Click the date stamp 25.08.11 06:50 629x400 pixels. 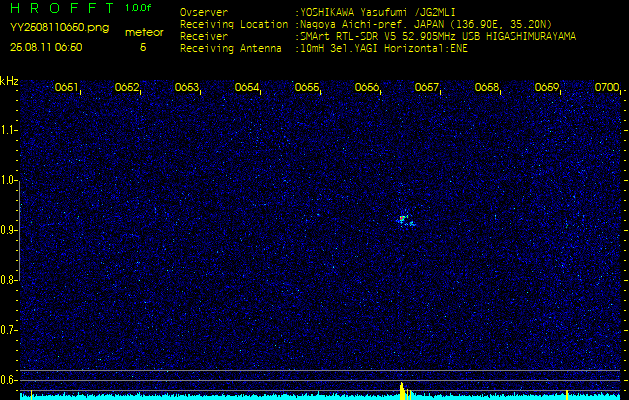pos(46,47)
